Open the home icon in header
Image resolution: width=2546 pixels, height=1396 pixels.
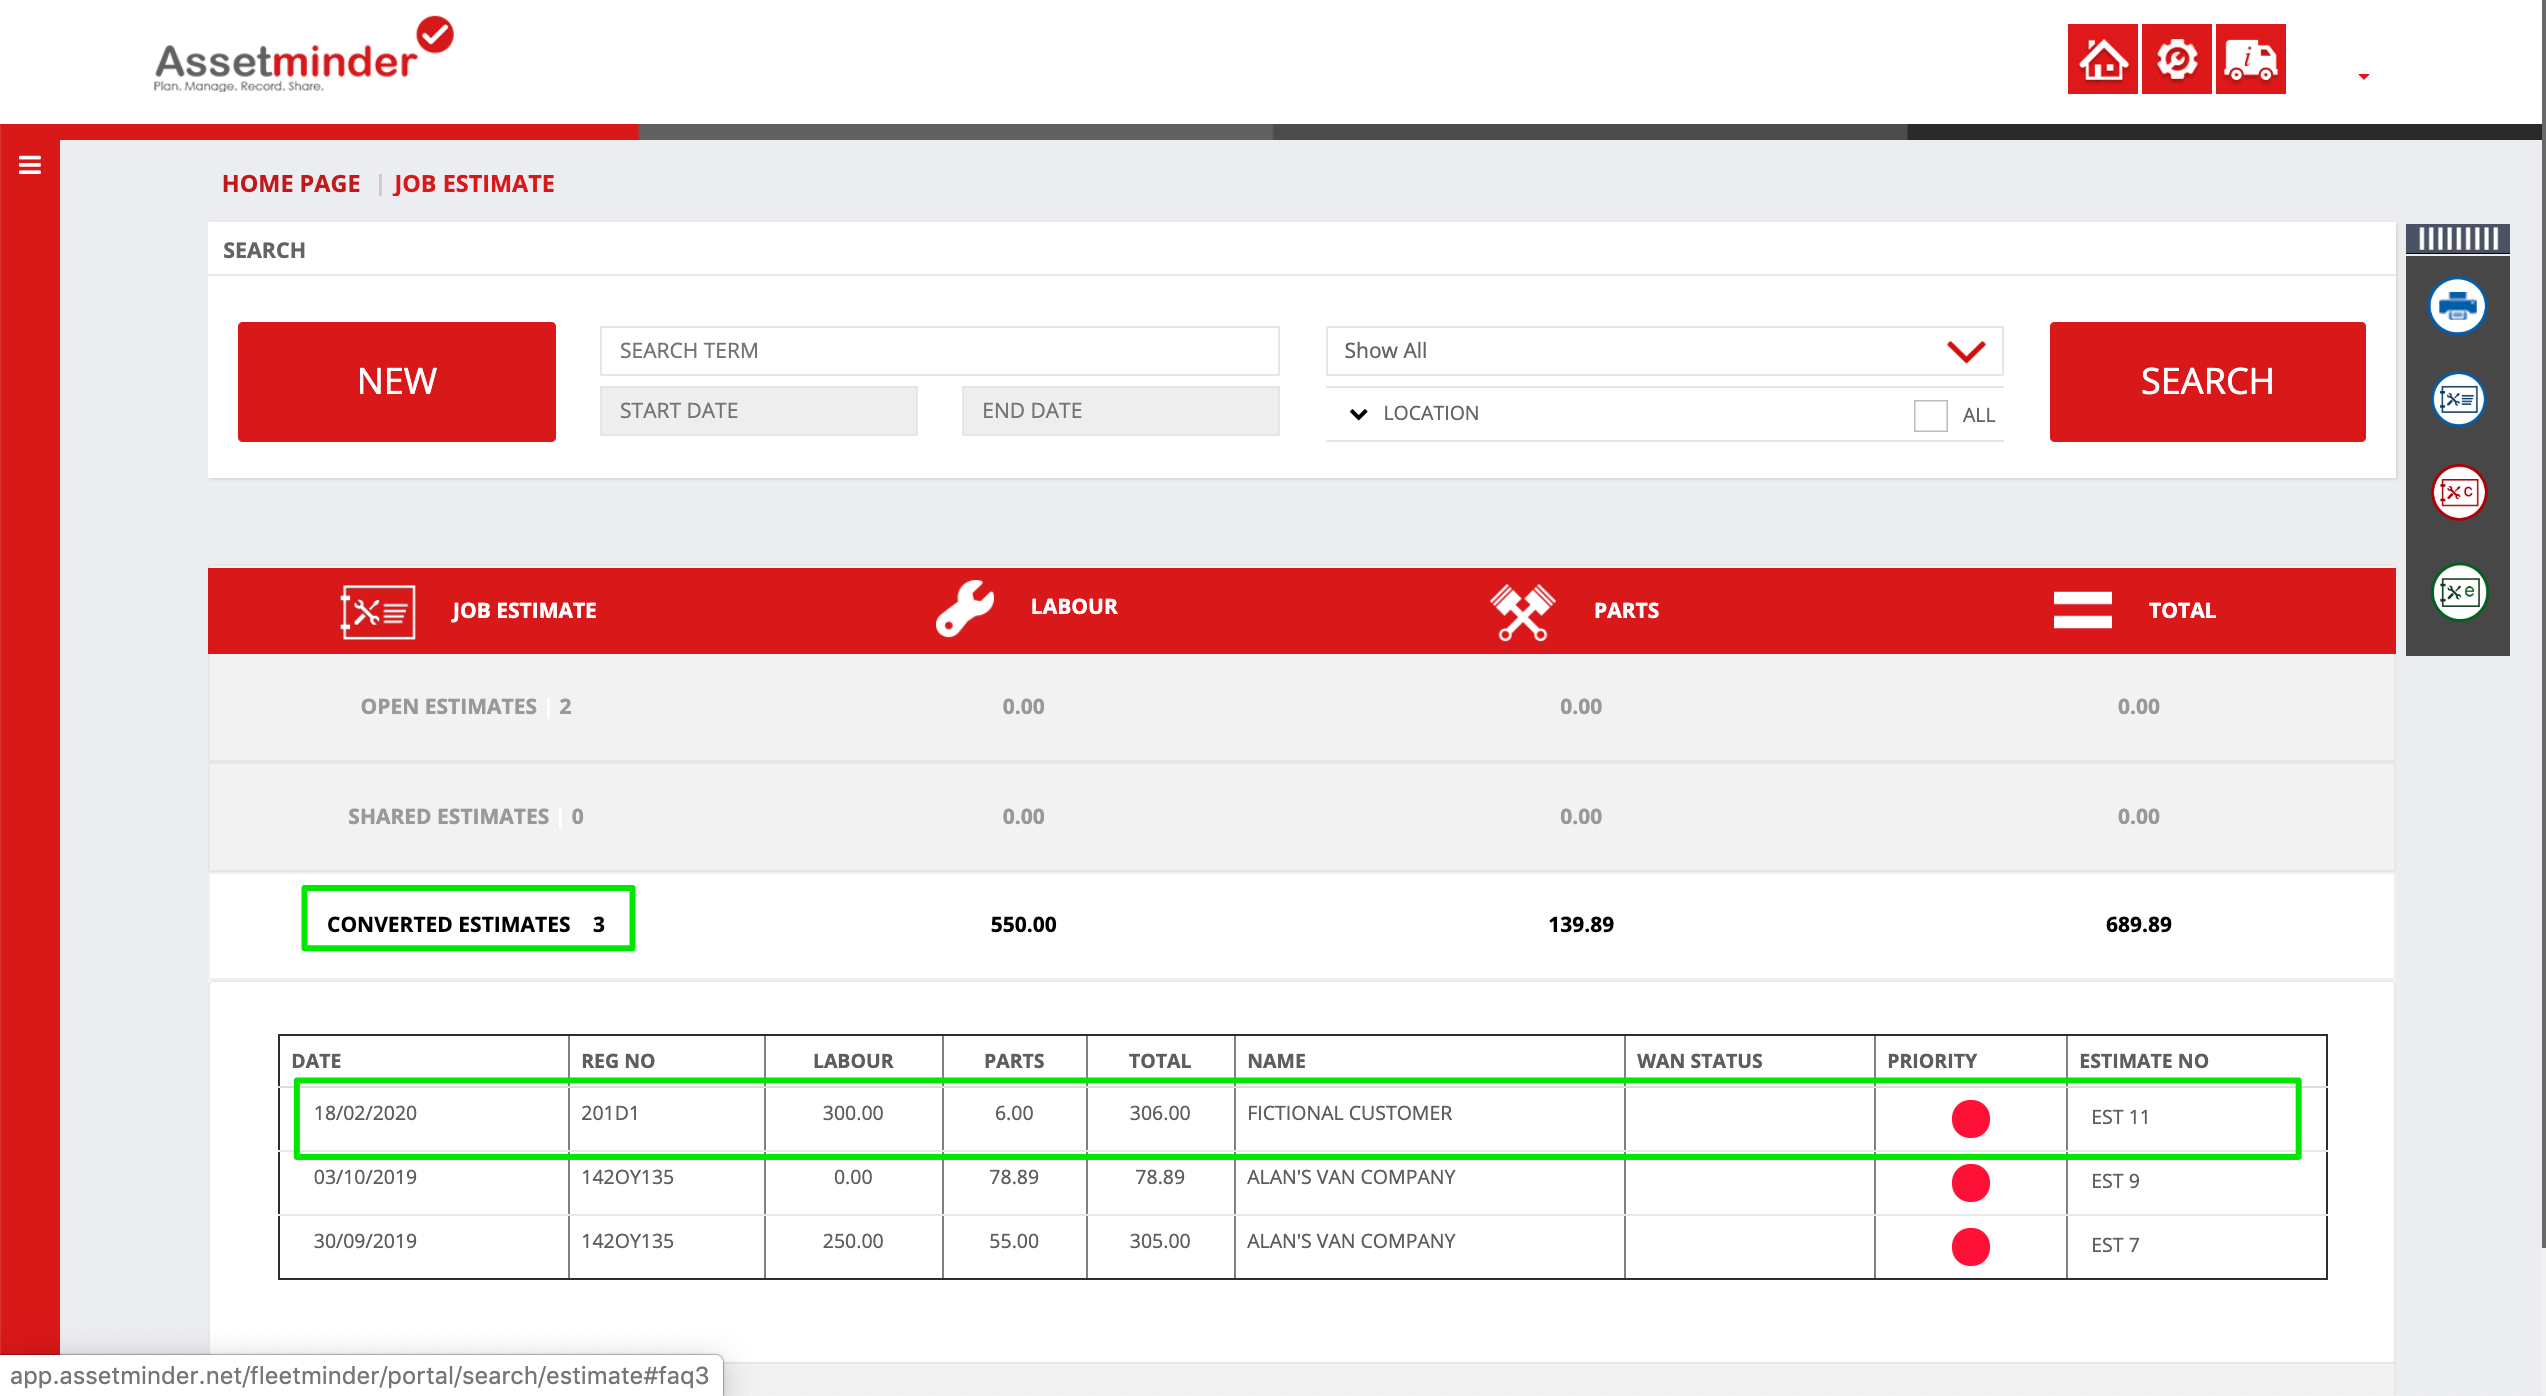(x=2102, y=59)
